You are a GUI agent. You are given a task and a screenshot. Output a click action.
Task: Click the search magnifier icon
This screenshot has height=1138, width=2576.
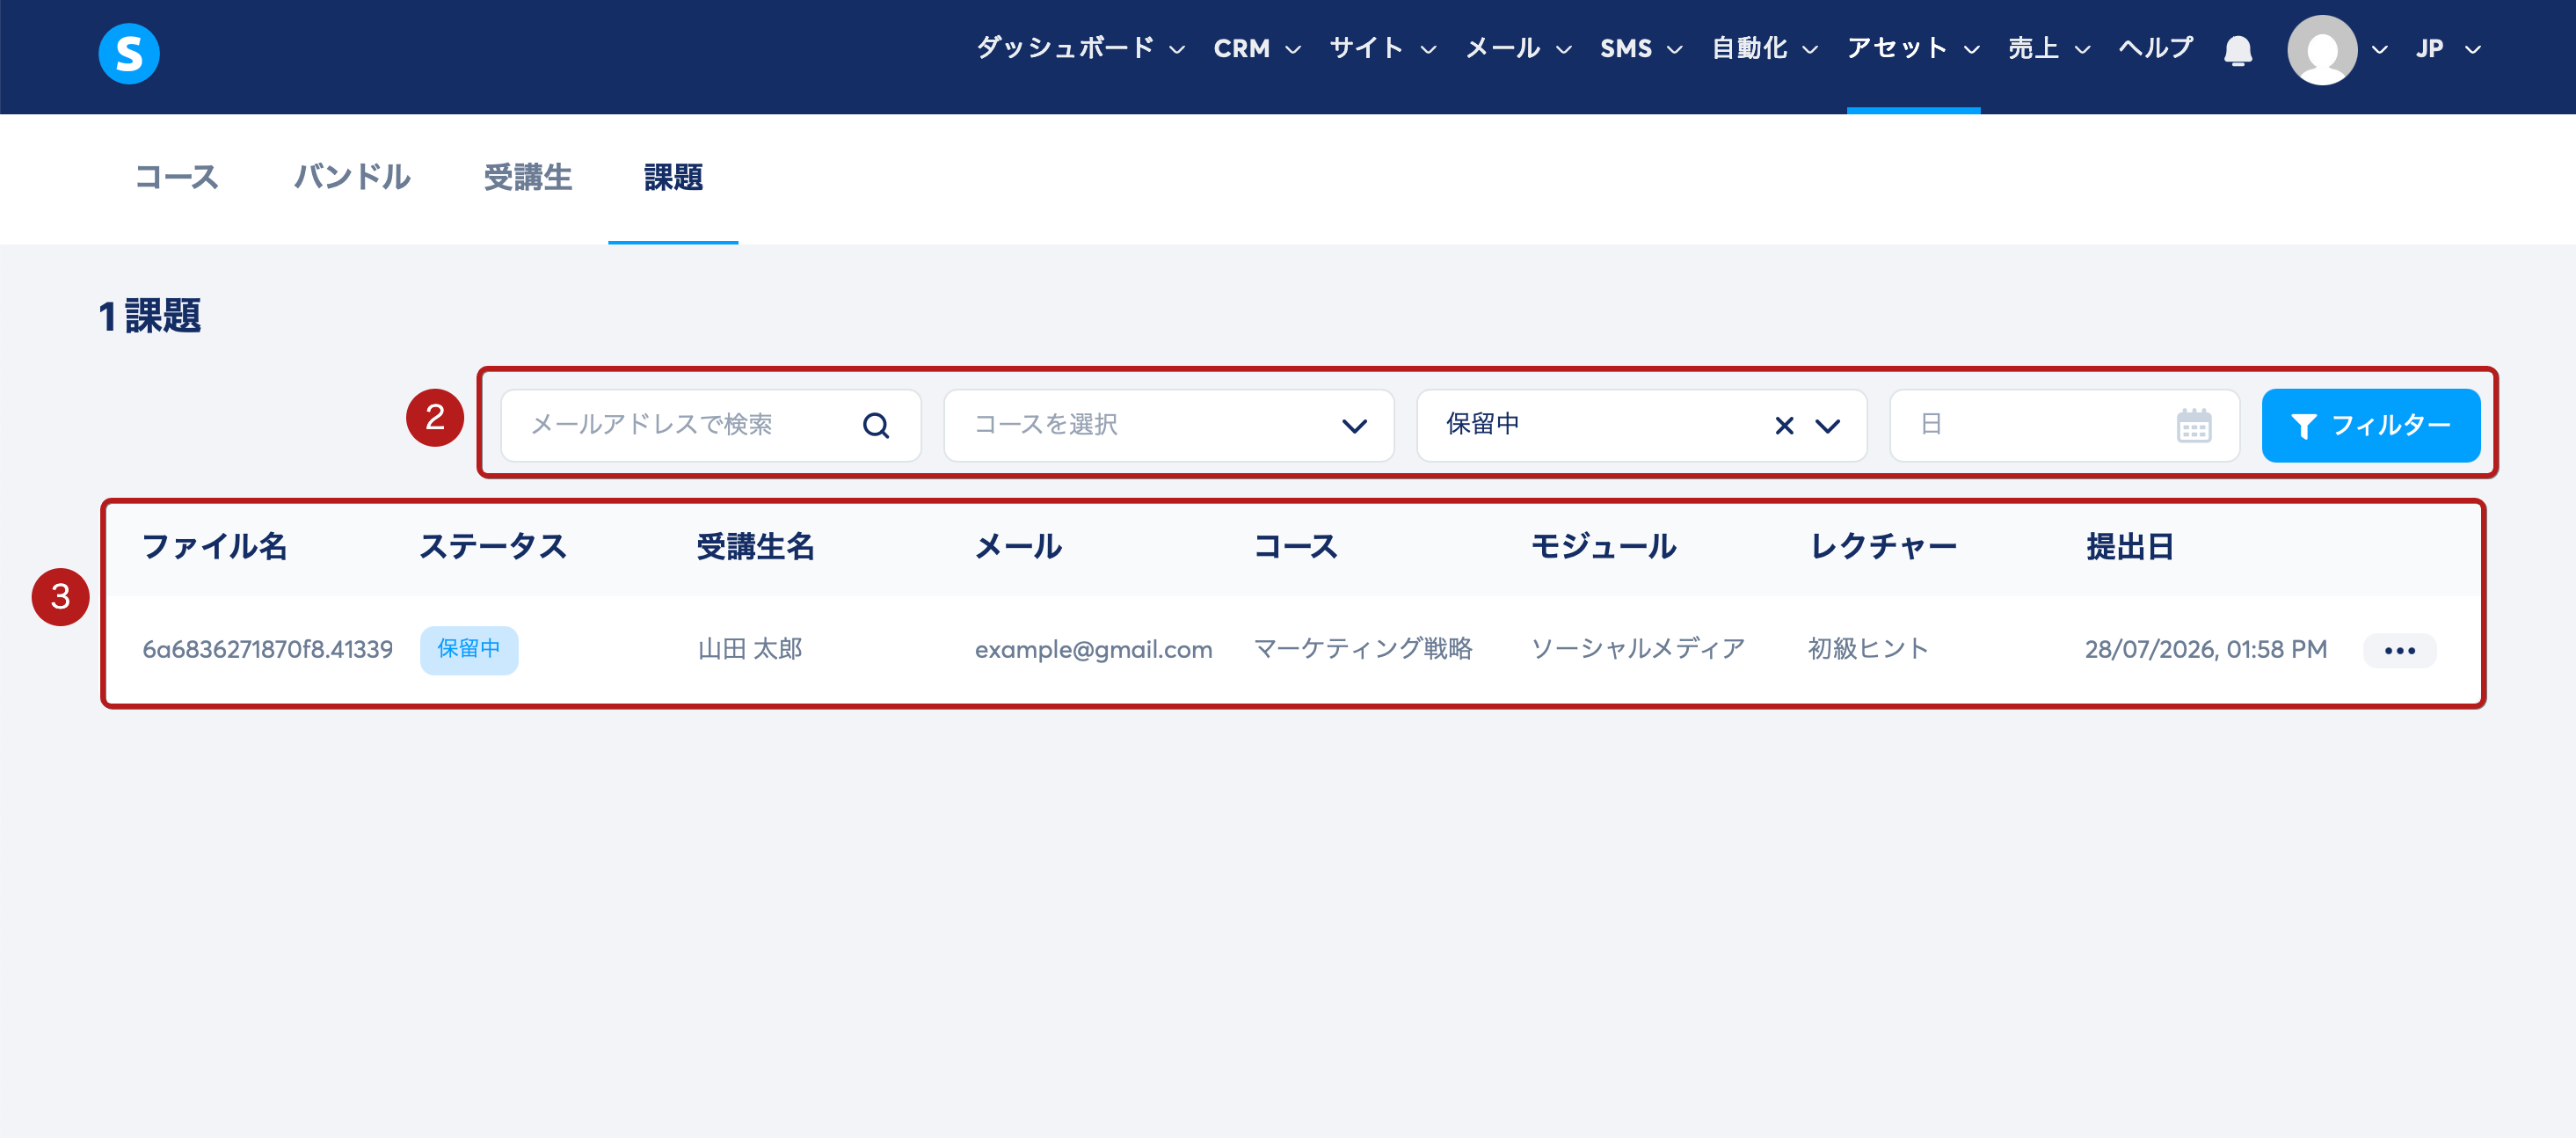point(876,425)
